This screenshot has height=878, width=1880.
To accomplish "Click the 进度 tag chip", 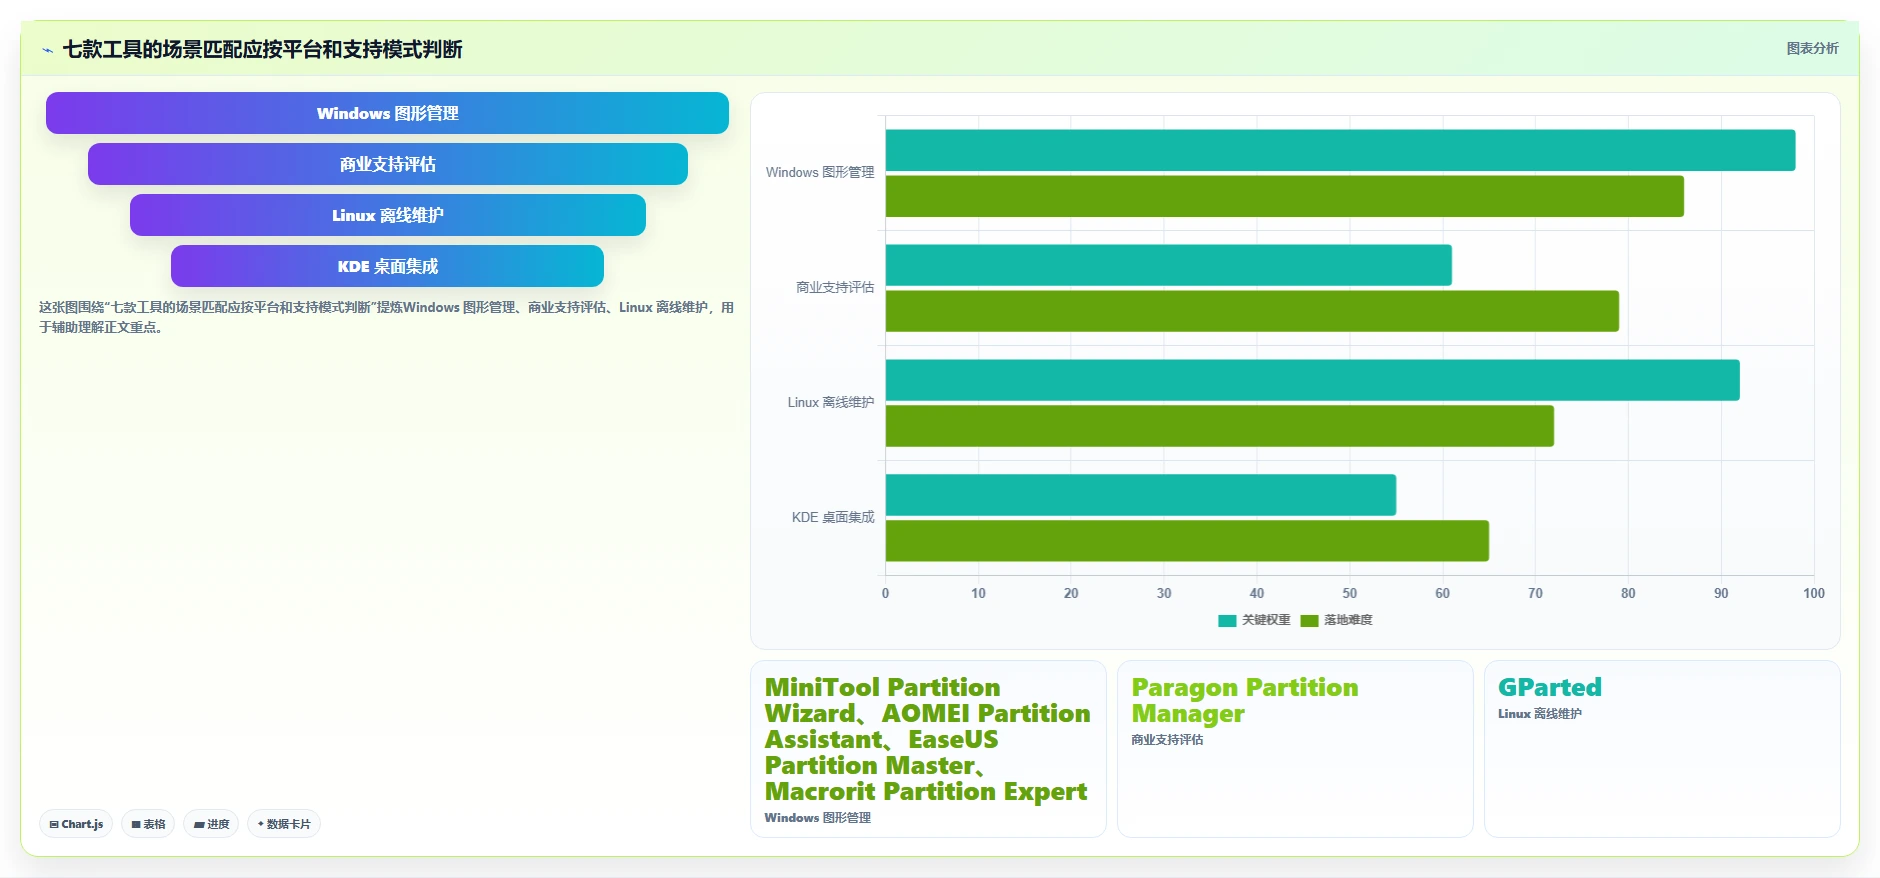I will pyautogui.click(x=211, y=824).
